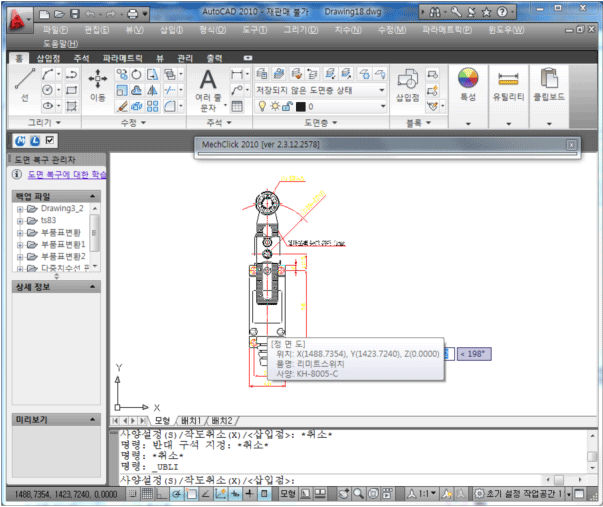Click the black layer color swatch
Image resolution: width=603 pixels, height=507 pixels.
click(x=298, y=106)
